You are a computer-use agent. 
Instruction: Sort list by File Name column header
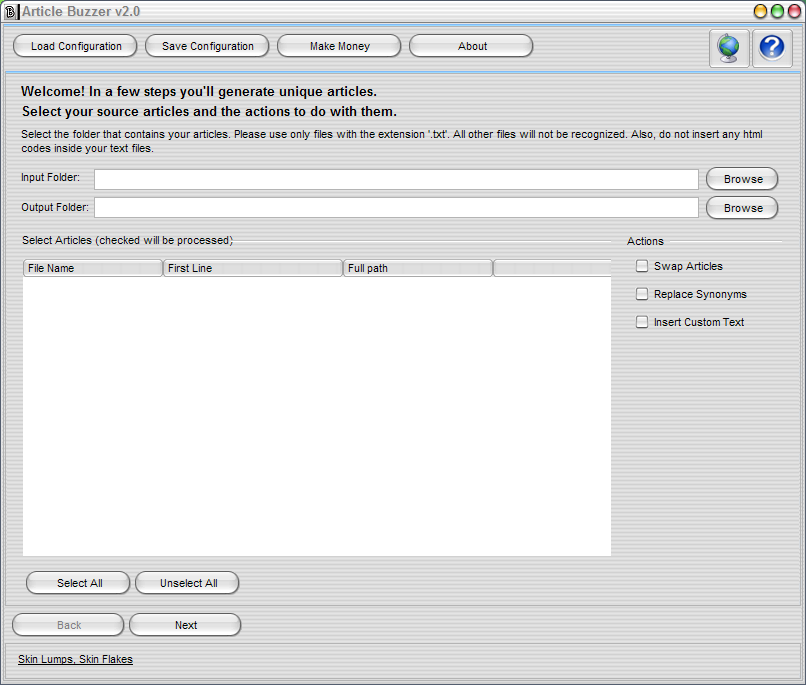tap(92, 268)
